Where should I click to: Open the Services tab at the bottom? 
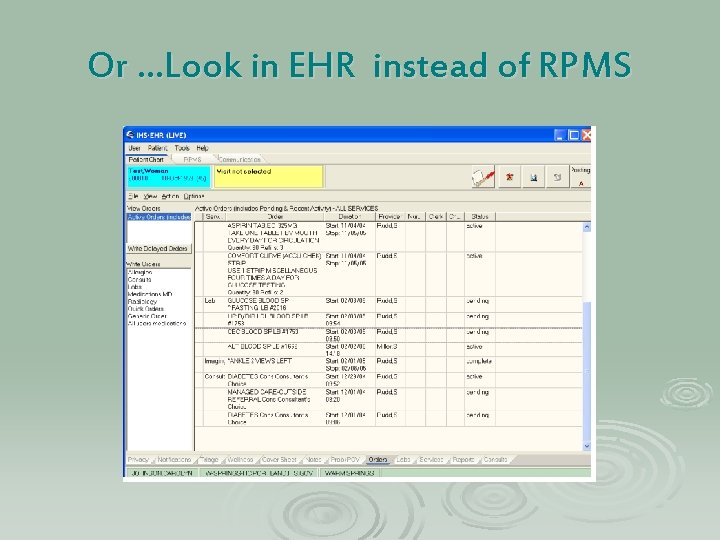click(431, 459)
